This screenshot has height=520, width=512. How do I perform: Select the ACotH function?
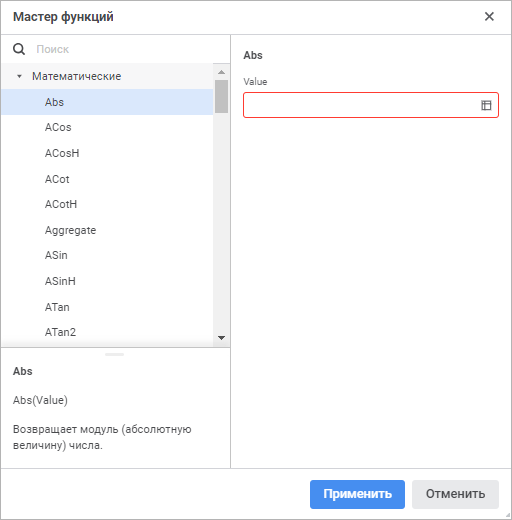107,204
